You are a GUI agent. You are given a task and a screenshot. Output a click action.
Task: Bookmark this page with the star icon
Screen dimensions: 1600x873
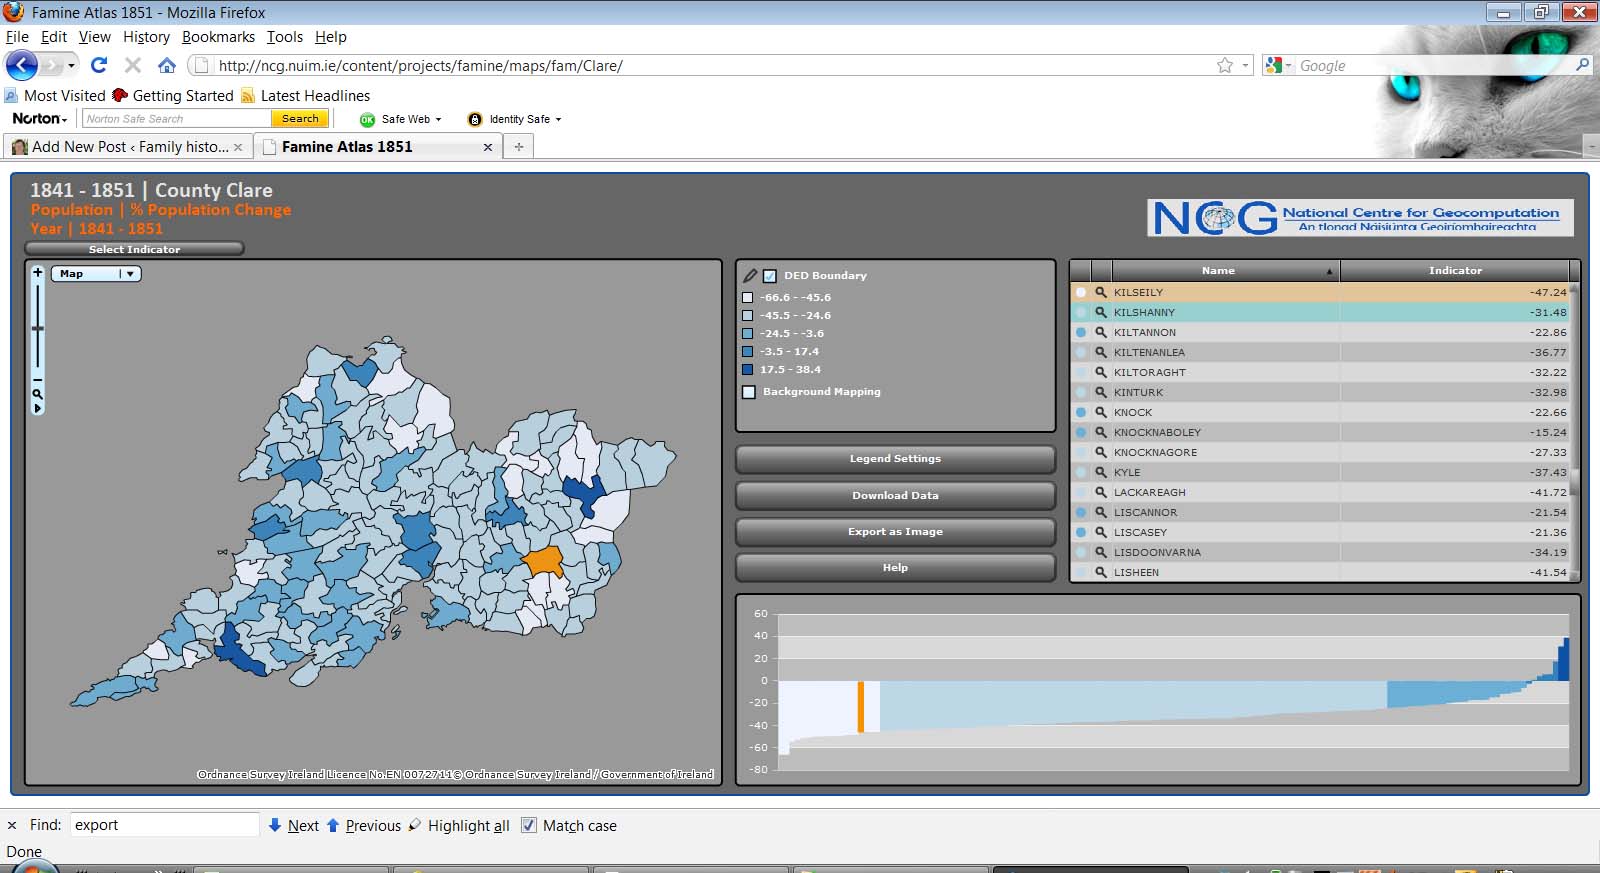[x=1224, y=65]
